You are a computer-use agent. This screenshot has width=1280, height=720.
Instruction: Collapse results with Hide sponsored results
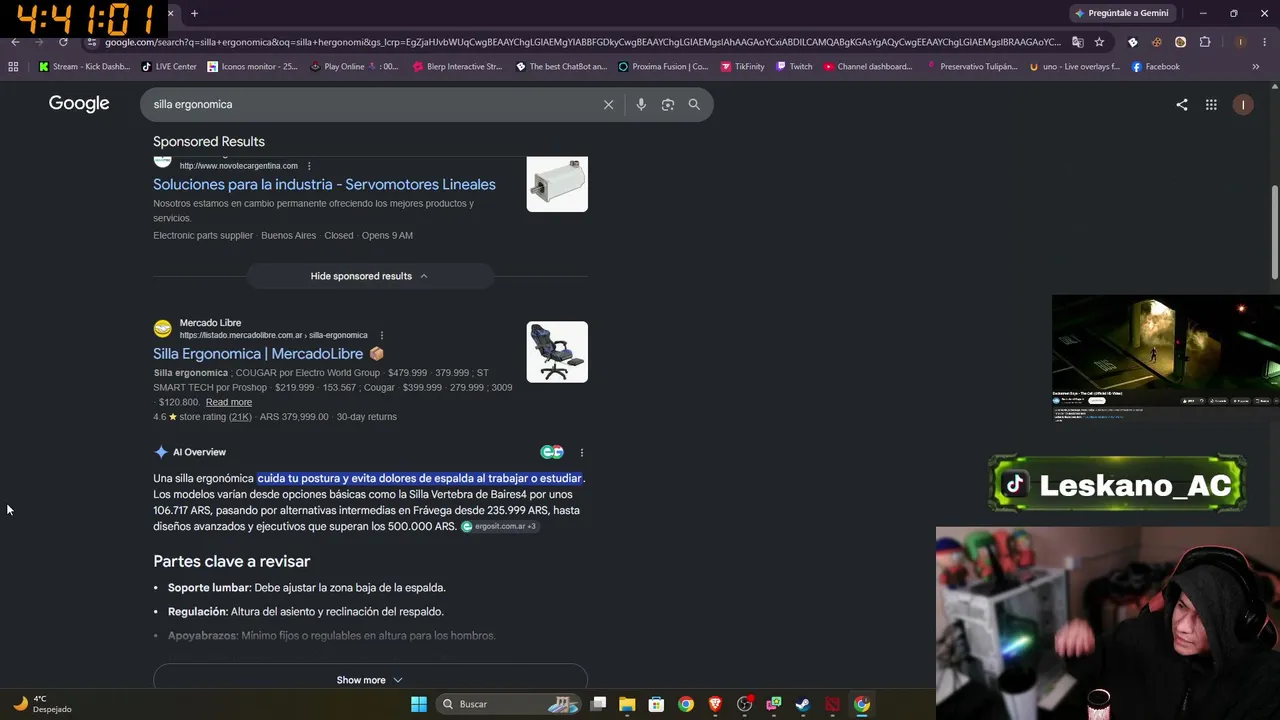tap(370, 276)
